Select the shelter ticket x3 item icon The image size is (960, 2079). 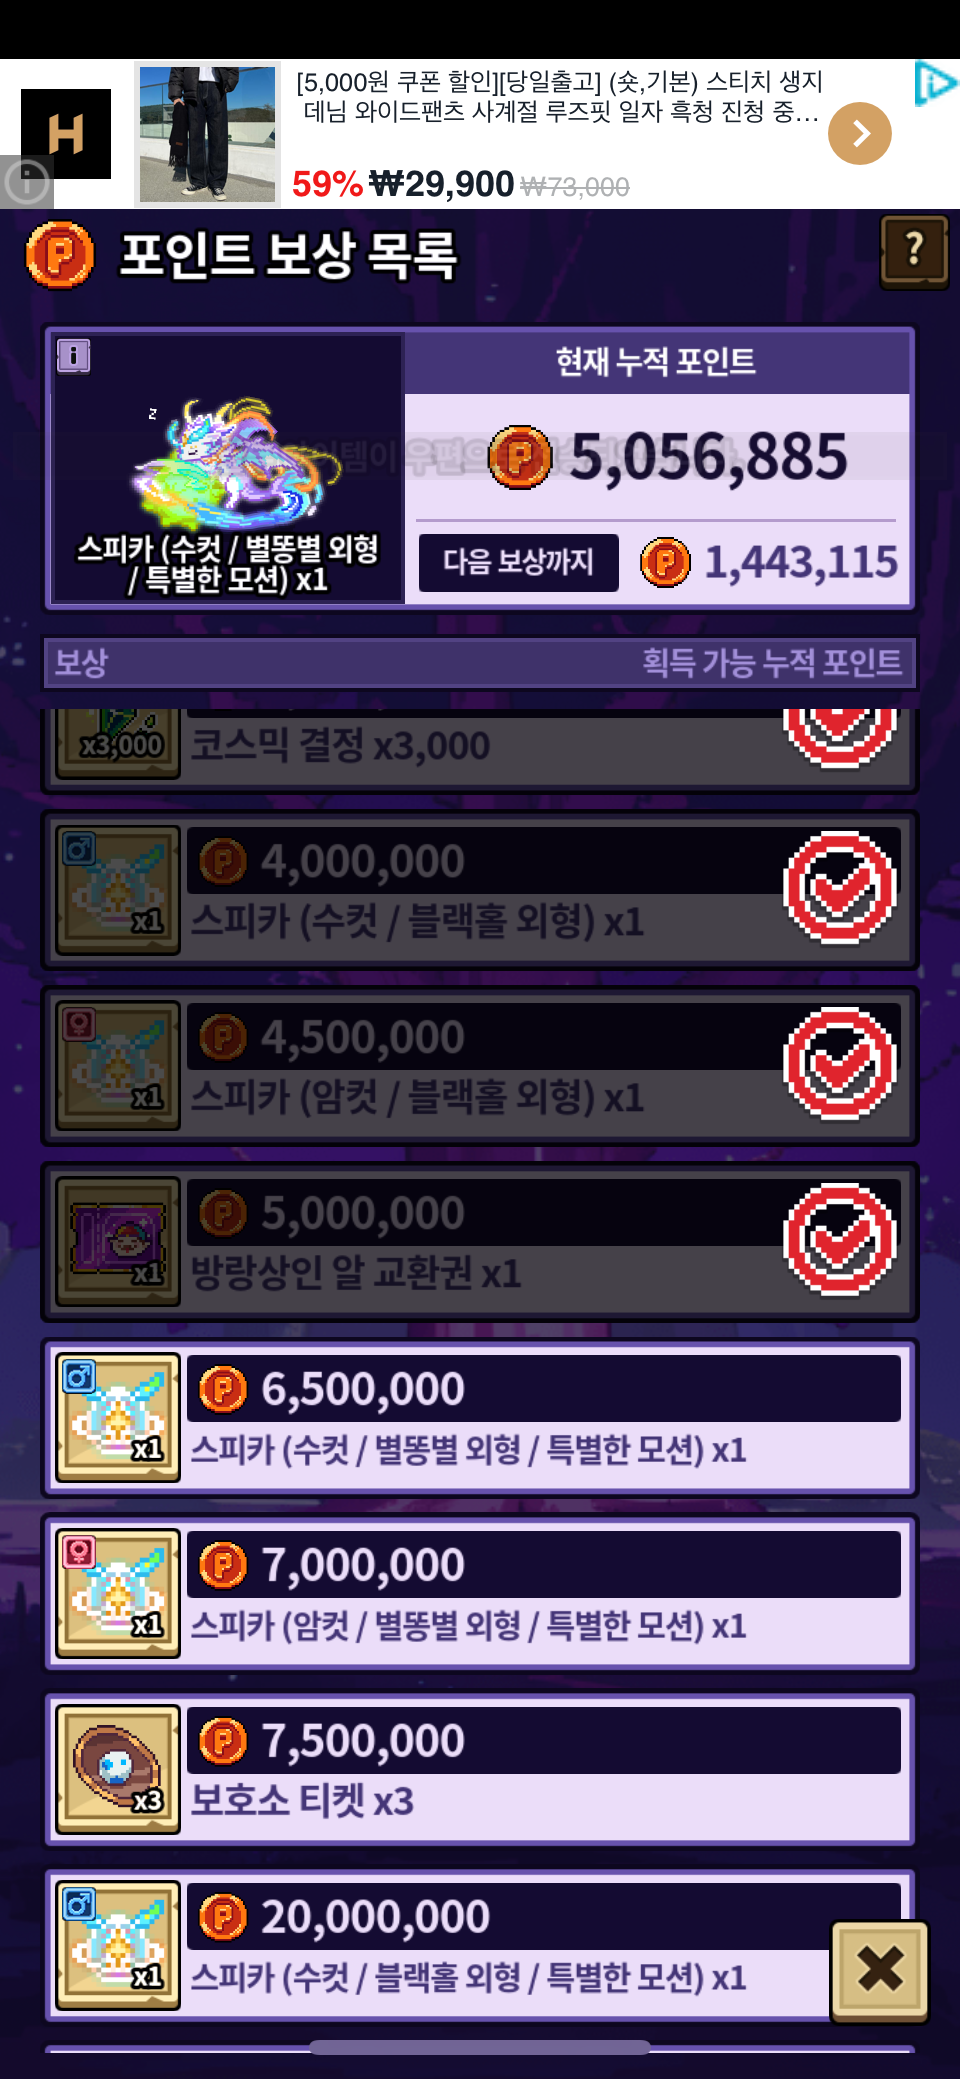pyautogui.click(x=118, y=1769)
